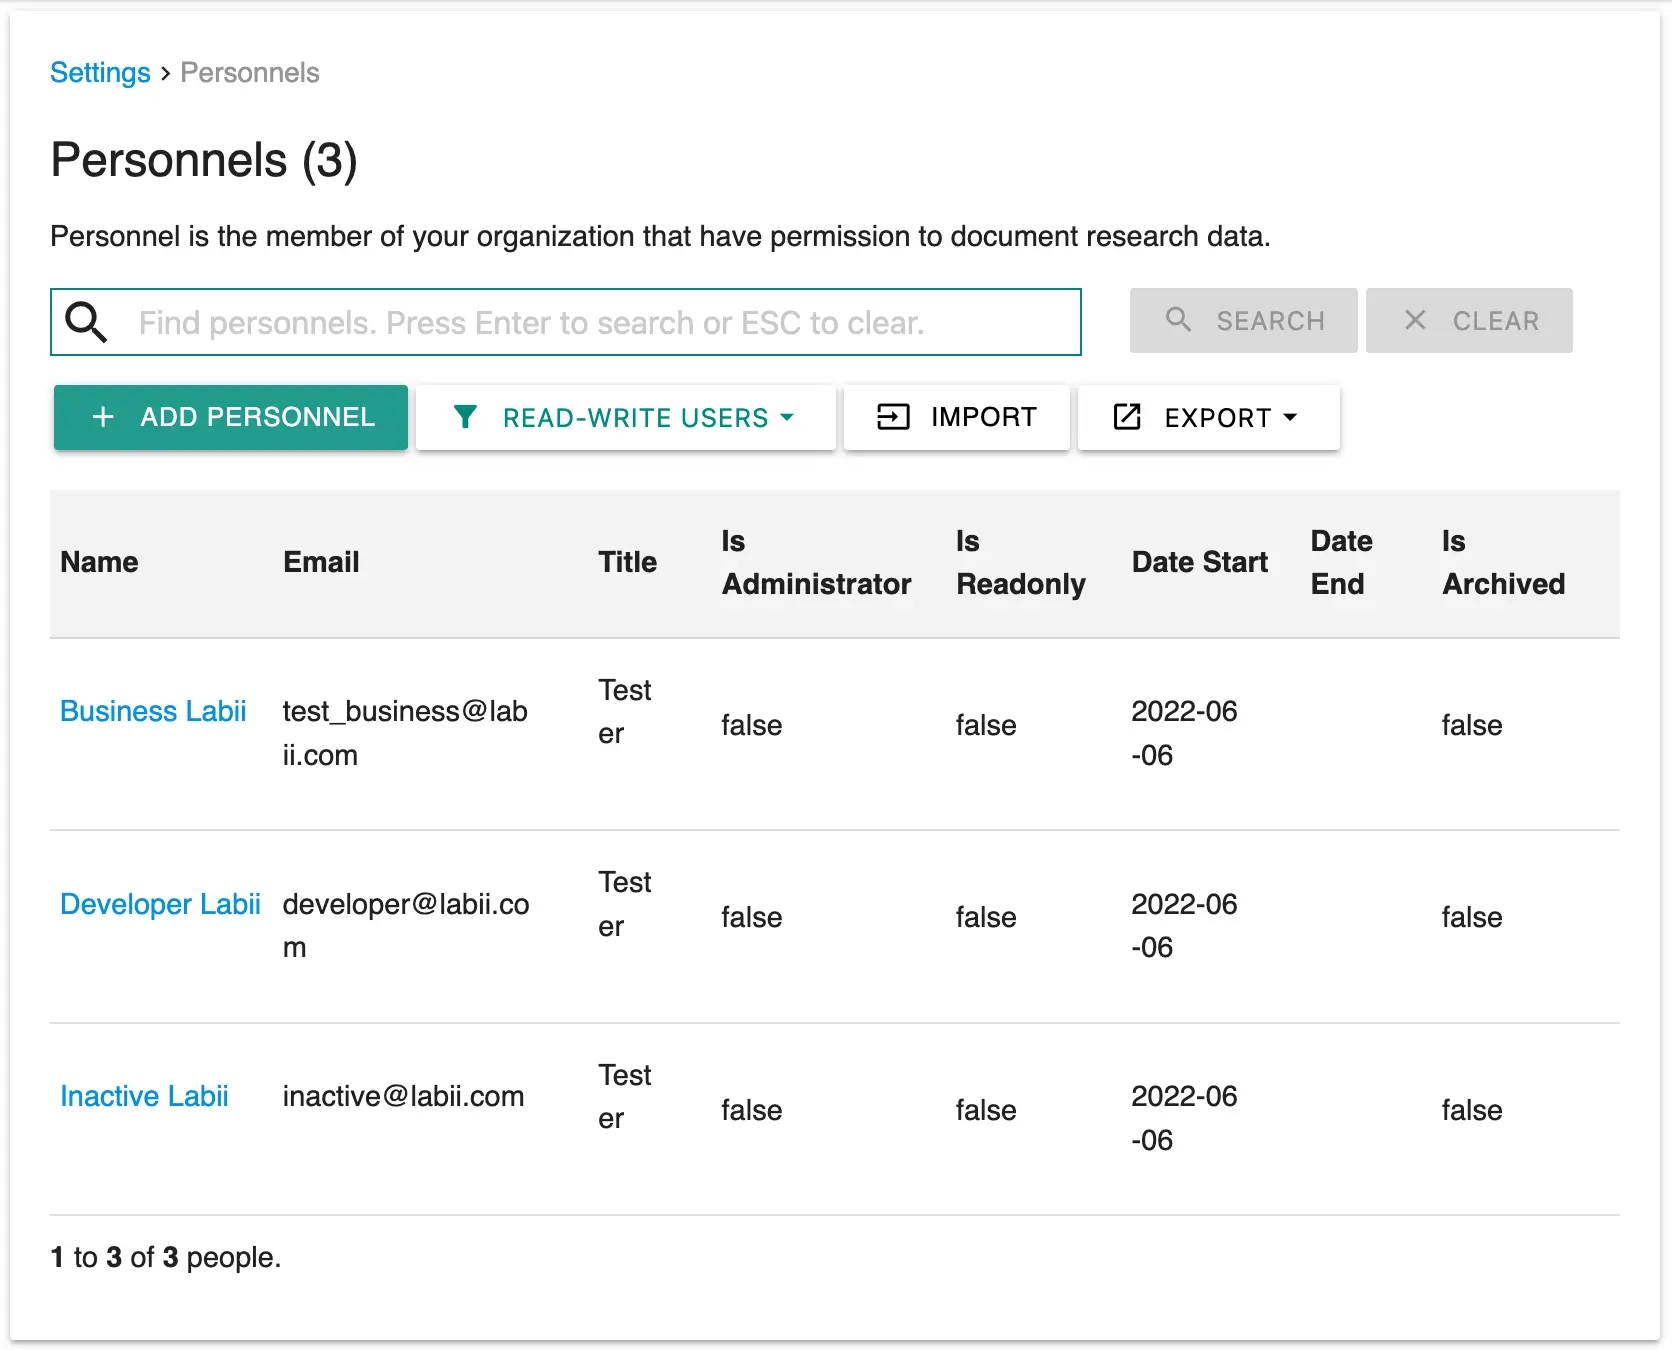Sort by Date Start column header

1199,562
